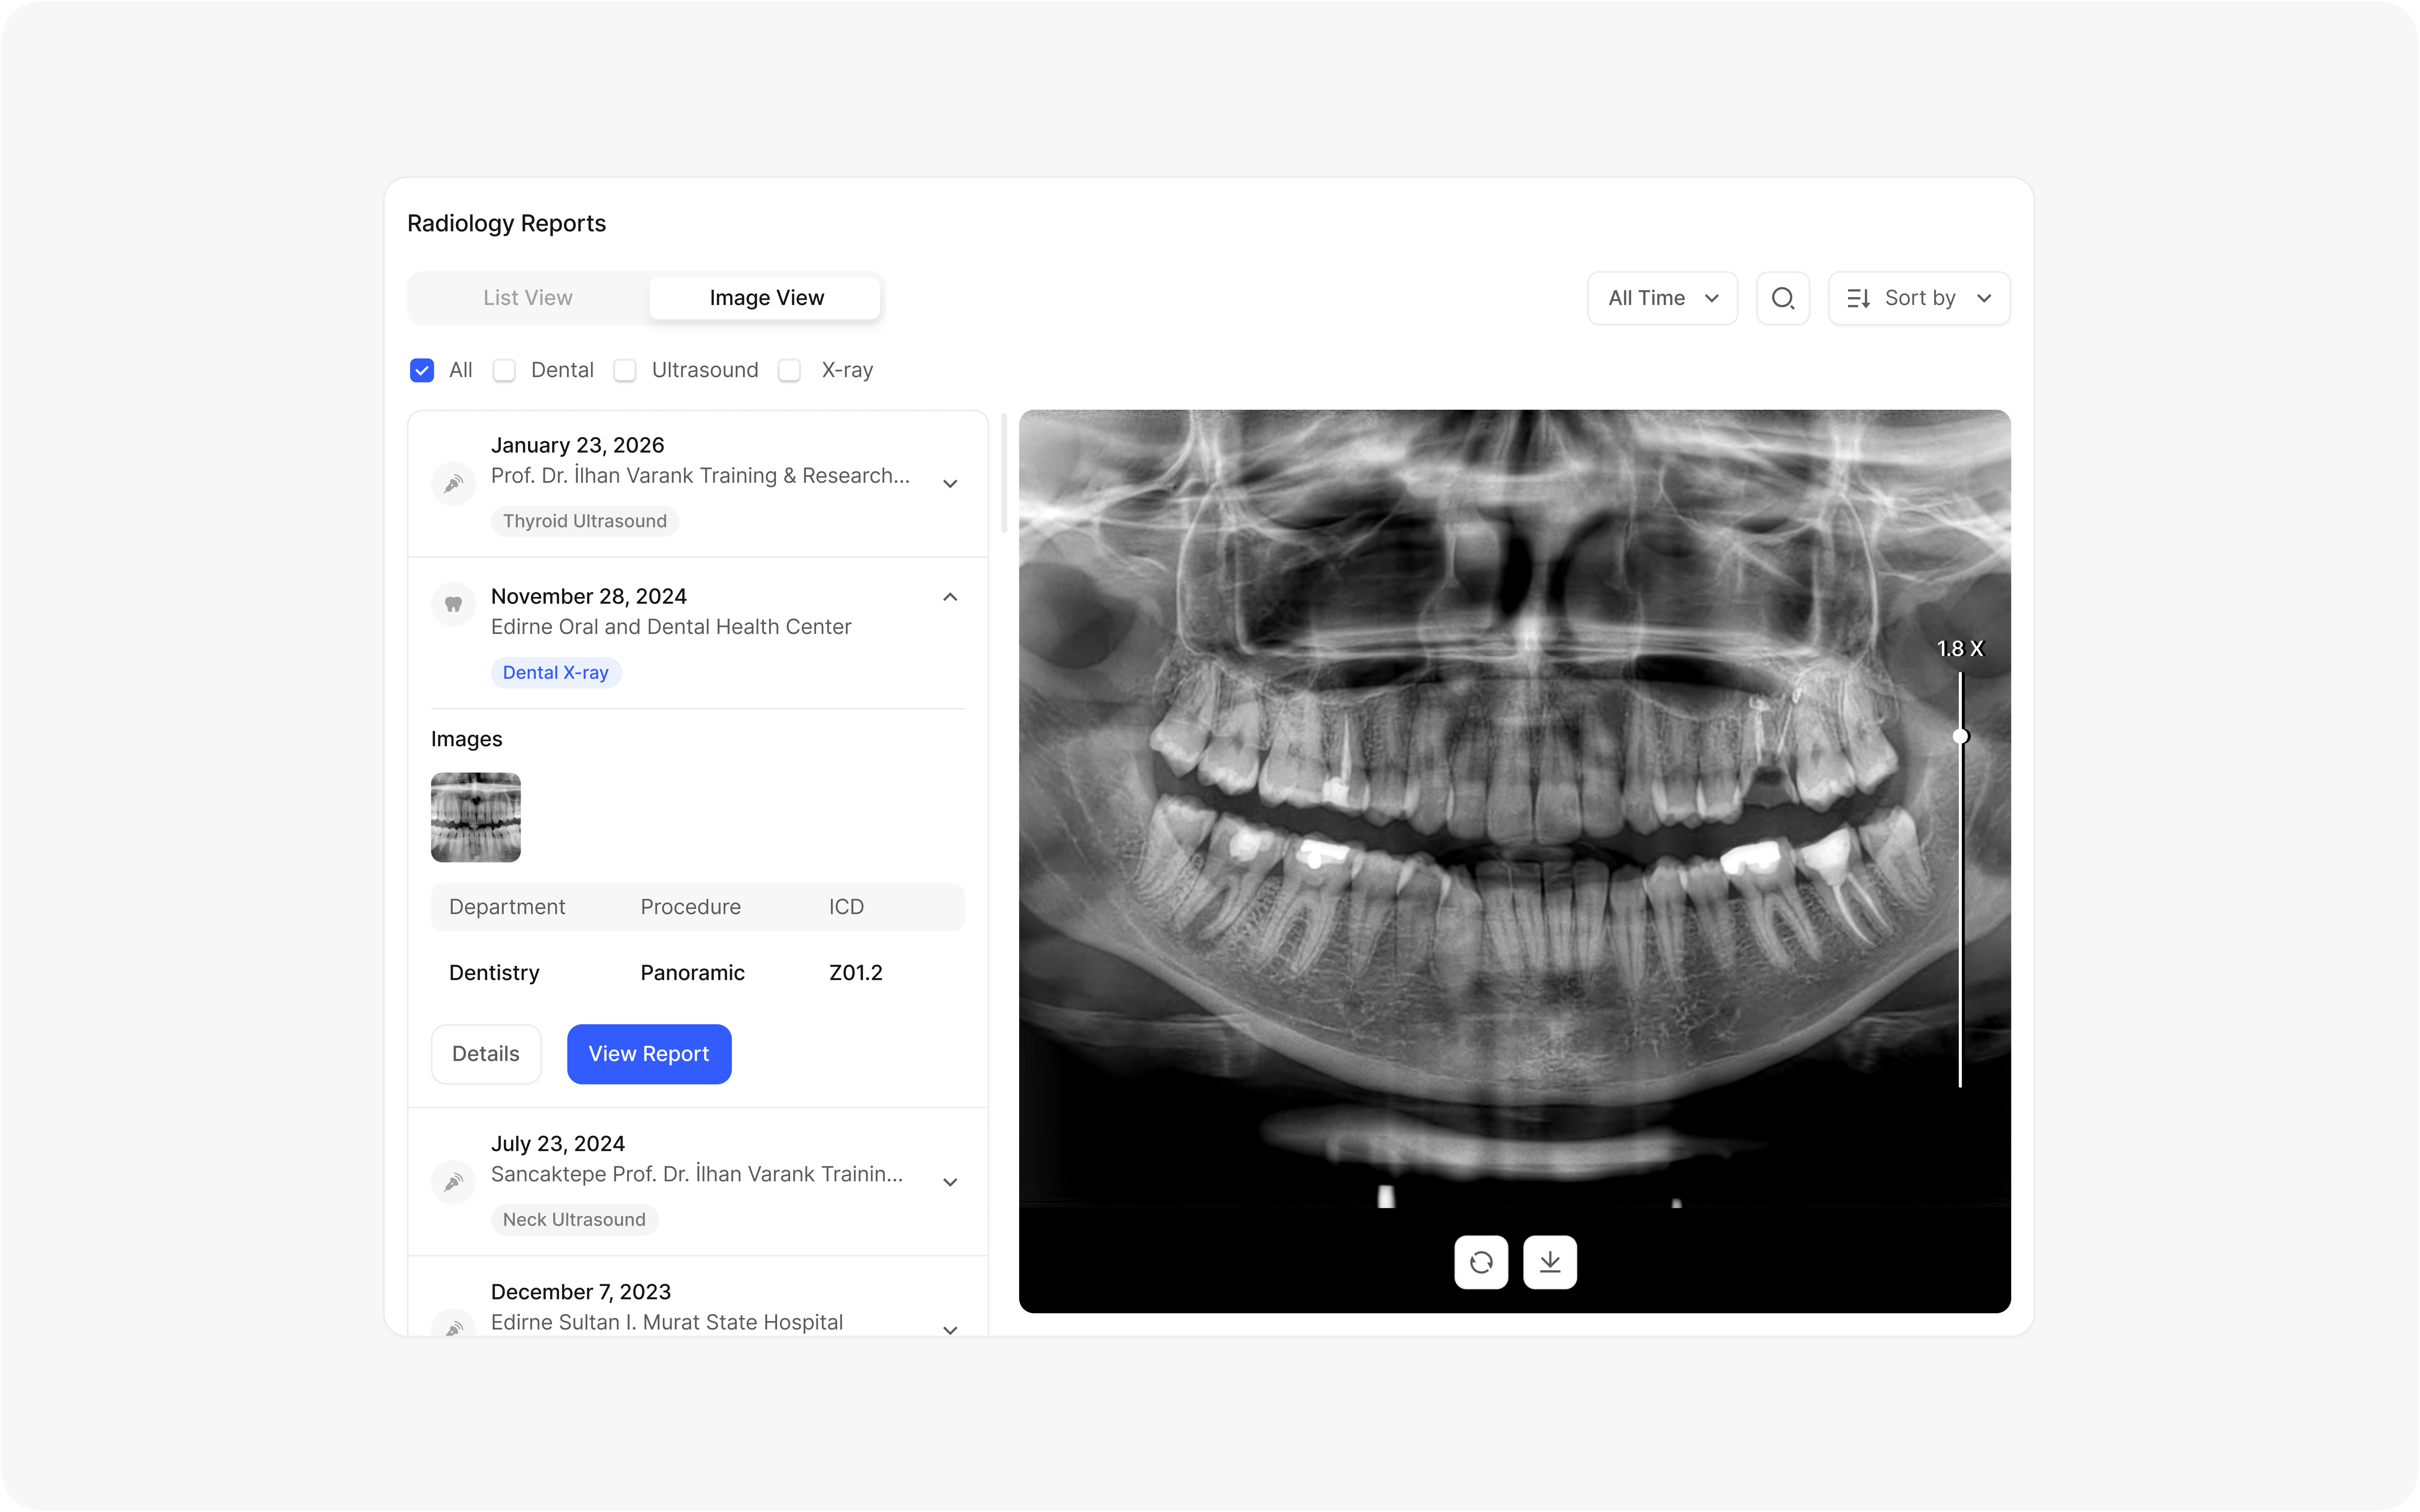Image resolution: width=2420 pixels, height=1512 pixels.
Task: Adjust the 1.8X zoom slider handle
Action: [x=1960, y=736]
